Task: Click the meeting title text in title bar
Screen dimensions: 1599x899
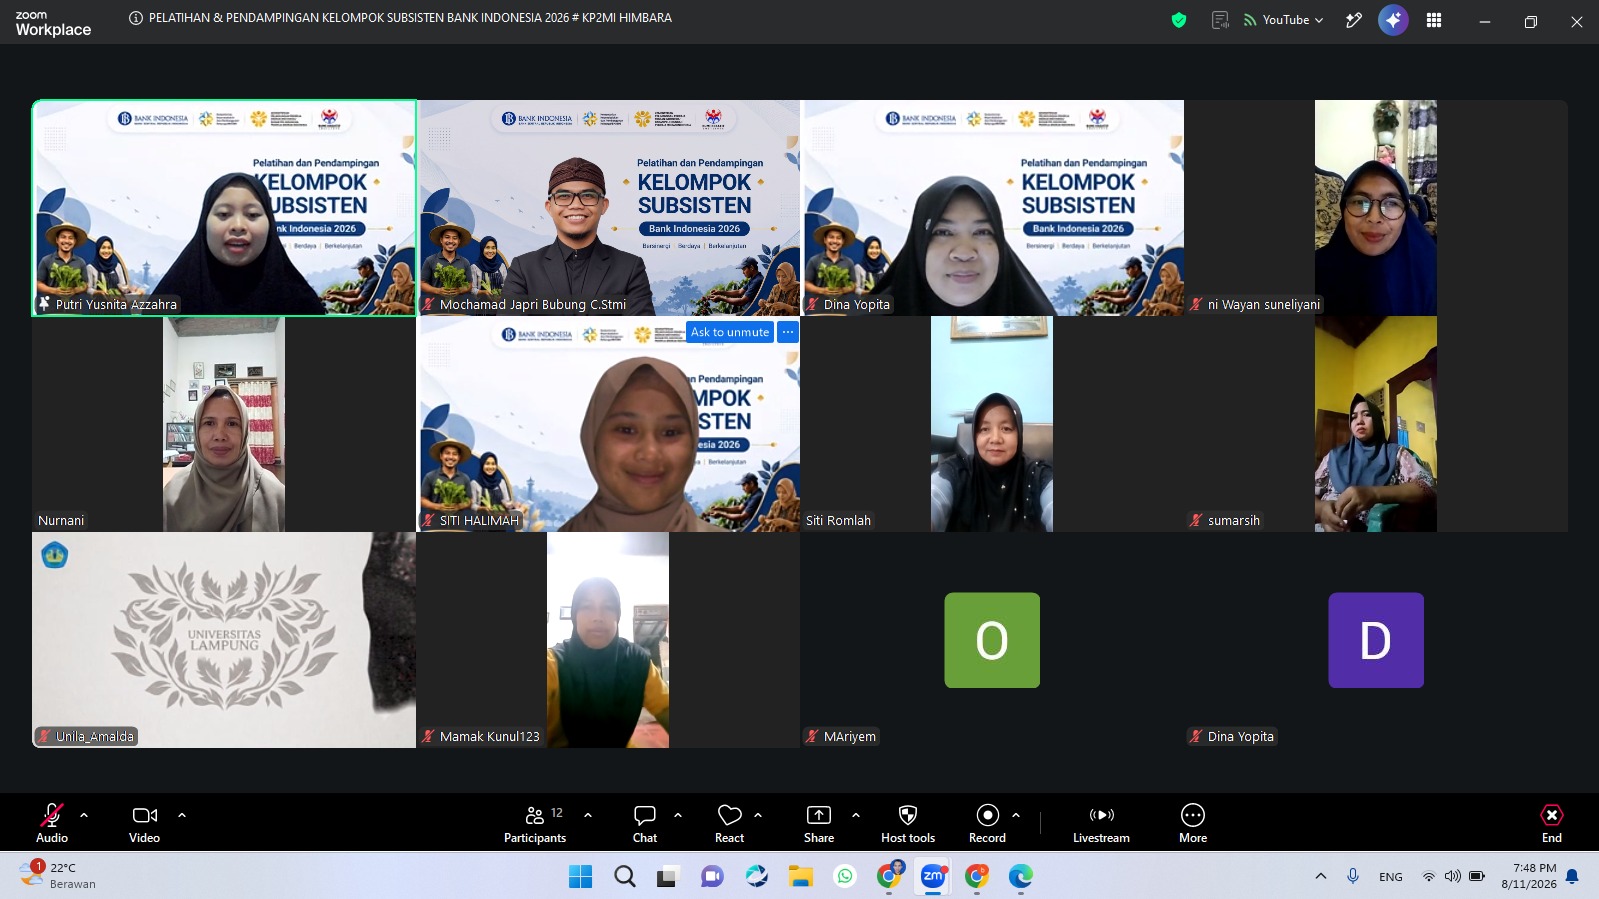Action: [x=410, y=18]
